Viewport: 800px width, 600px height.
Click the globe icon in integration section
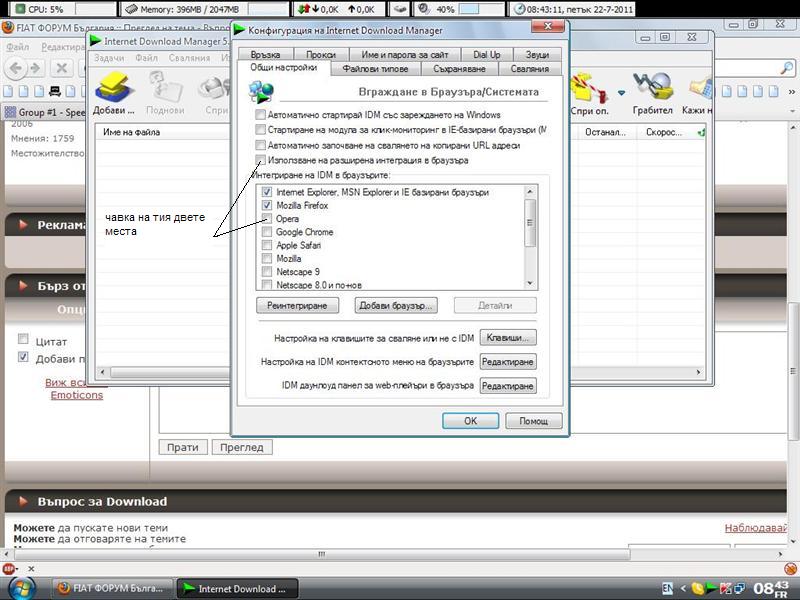pos(261,92)
